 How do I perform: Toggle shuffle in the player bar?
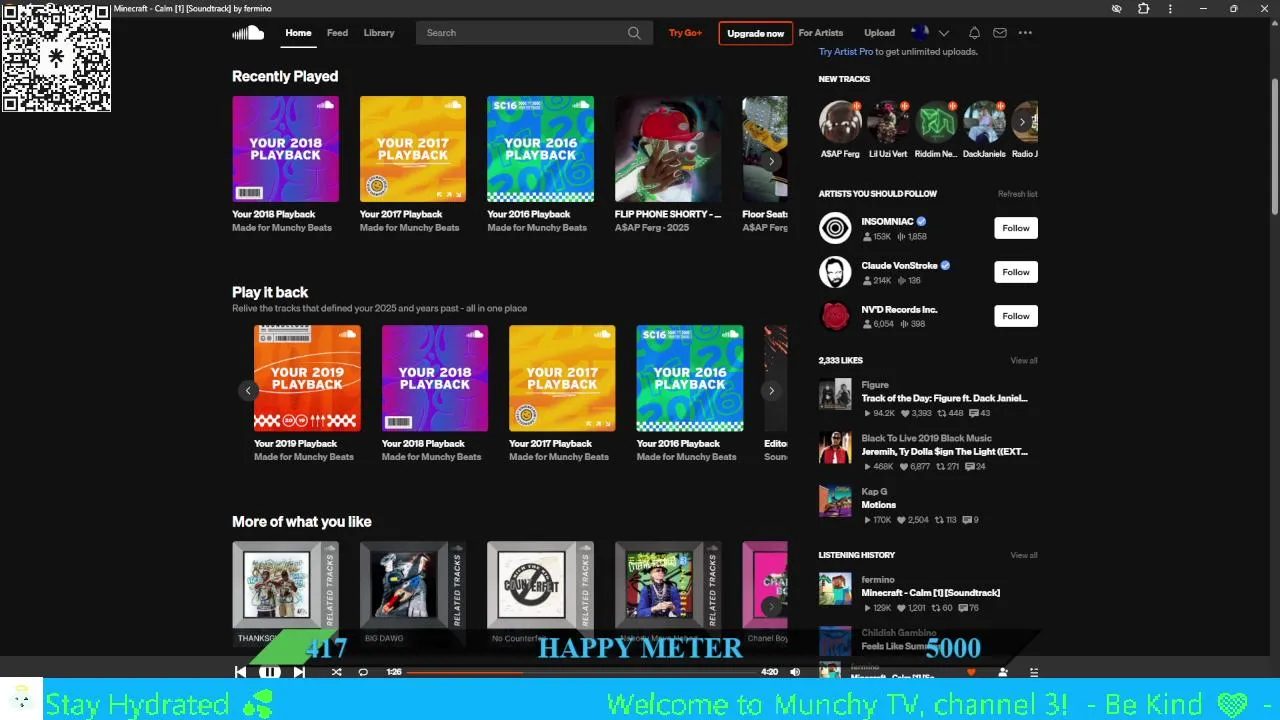pyautogui.click(x=336, y=672)
